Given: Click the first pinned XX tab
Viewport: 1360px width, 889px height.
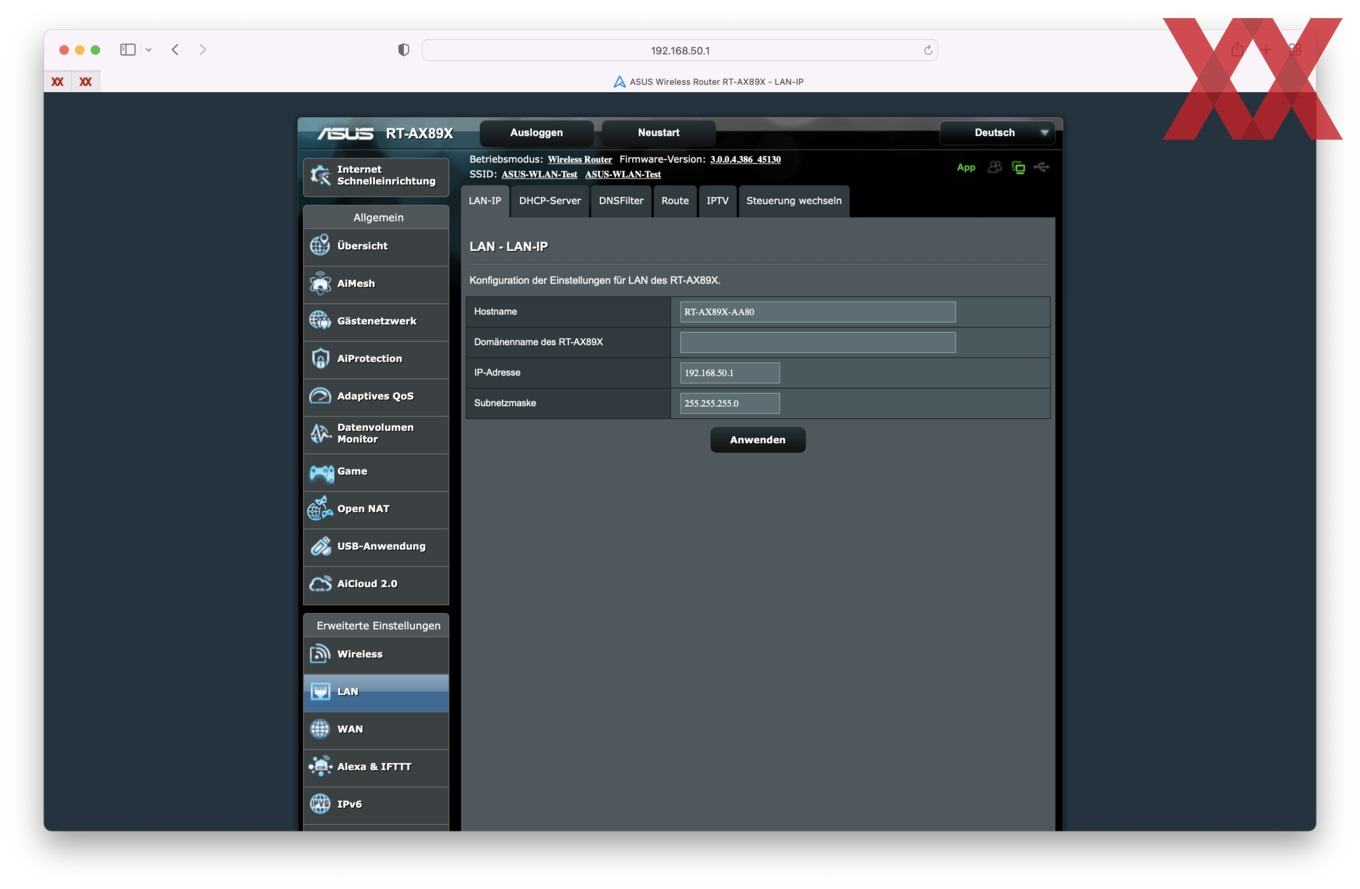Looking at the screenshot, I should 58,82.
